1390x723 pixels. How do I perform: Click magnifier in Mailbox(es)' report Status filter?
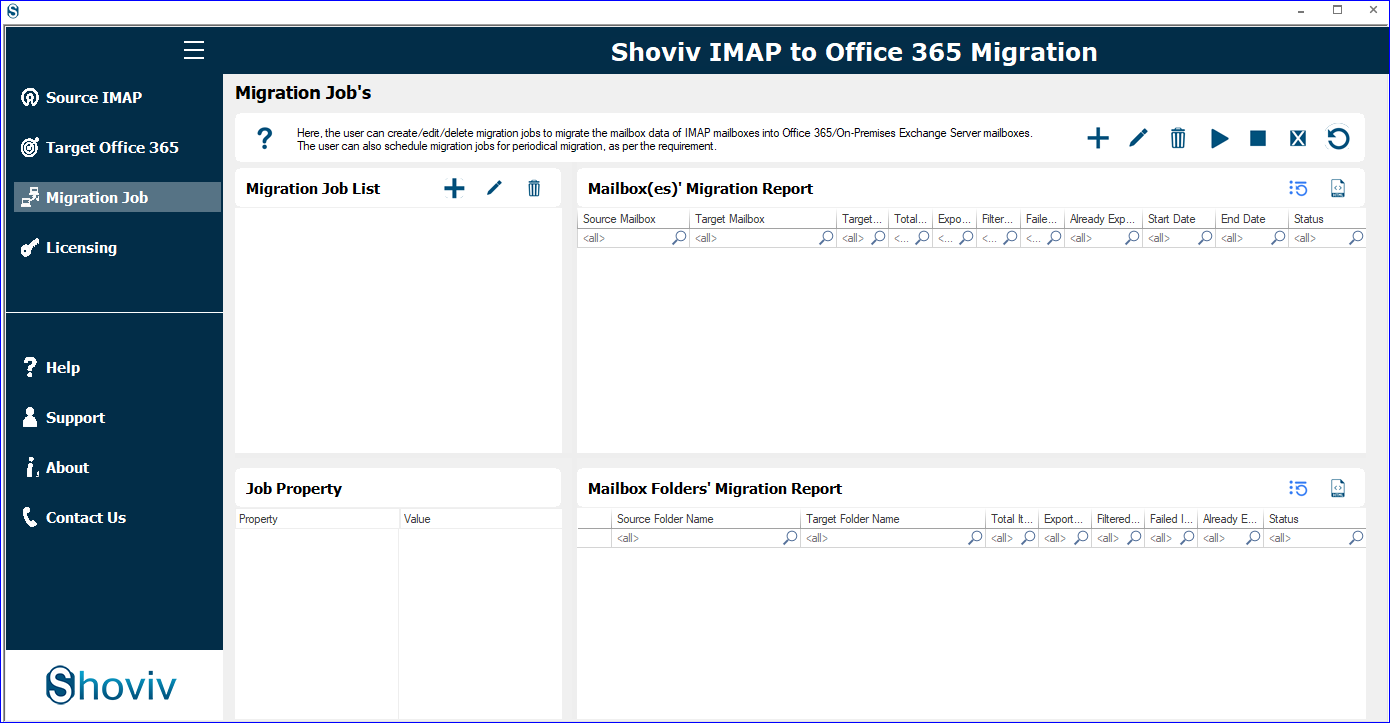(1357, 238)
